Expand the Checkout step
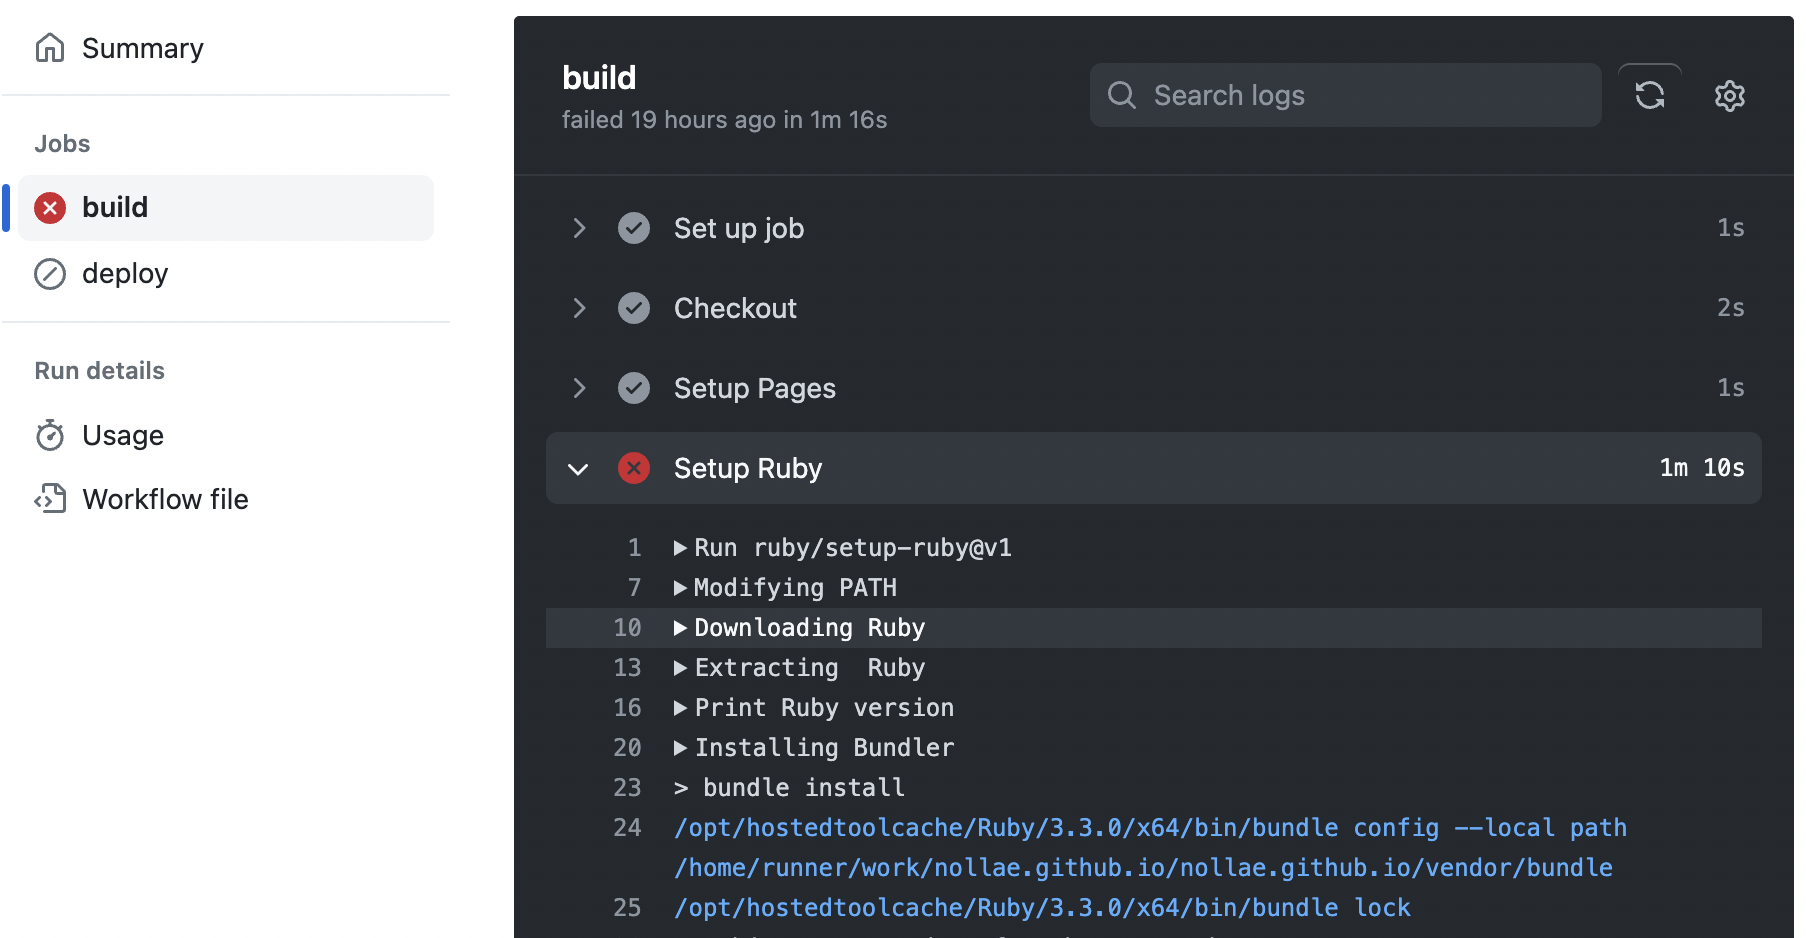Viewport: 1806px width, 938px height. tap(579, 308)
